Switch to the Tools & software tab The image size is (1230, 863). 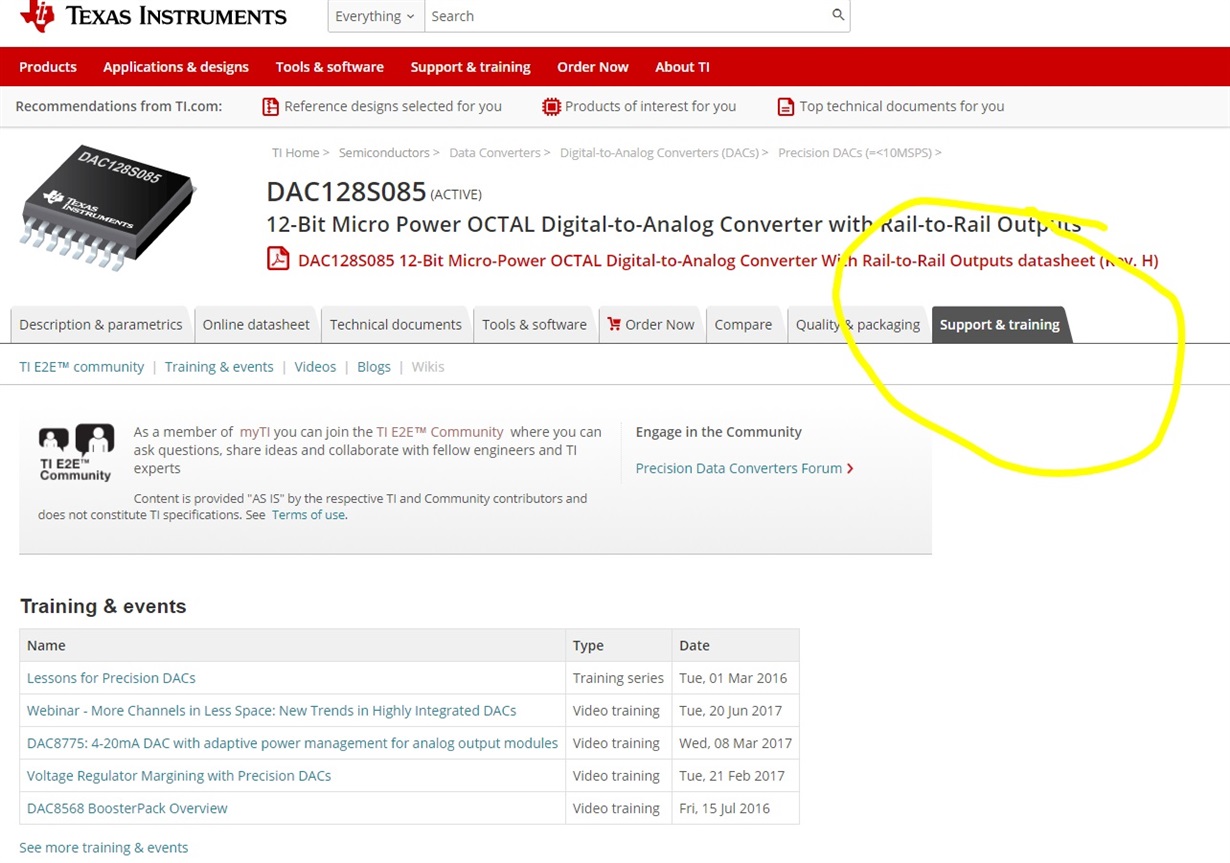534,325
